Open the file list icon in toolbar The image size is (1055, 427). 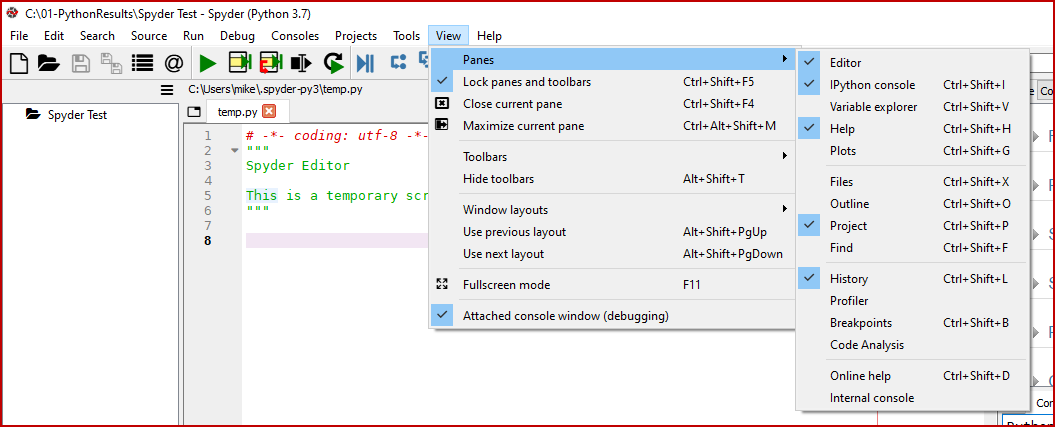click(x=143, y=63)
